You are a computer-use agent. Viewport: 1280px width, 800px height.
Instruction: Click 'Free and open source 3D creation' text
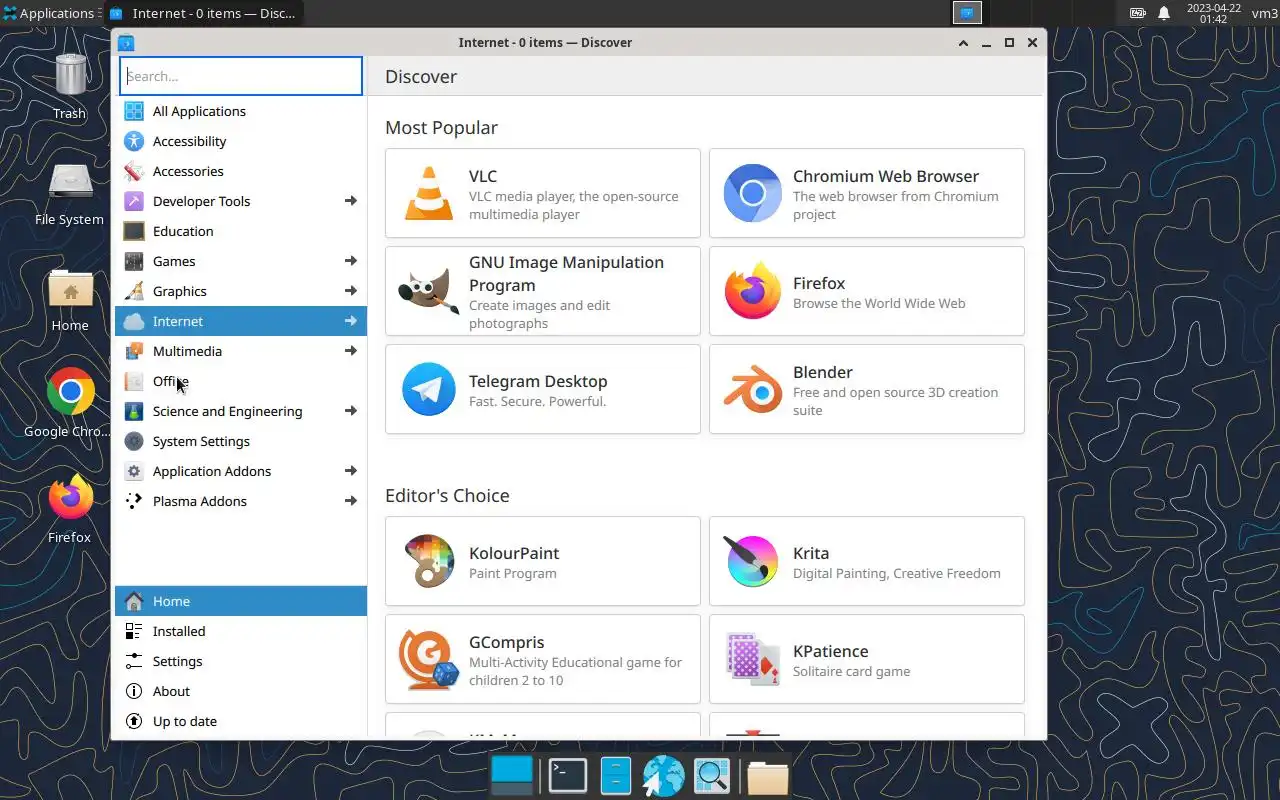[895, 392]
